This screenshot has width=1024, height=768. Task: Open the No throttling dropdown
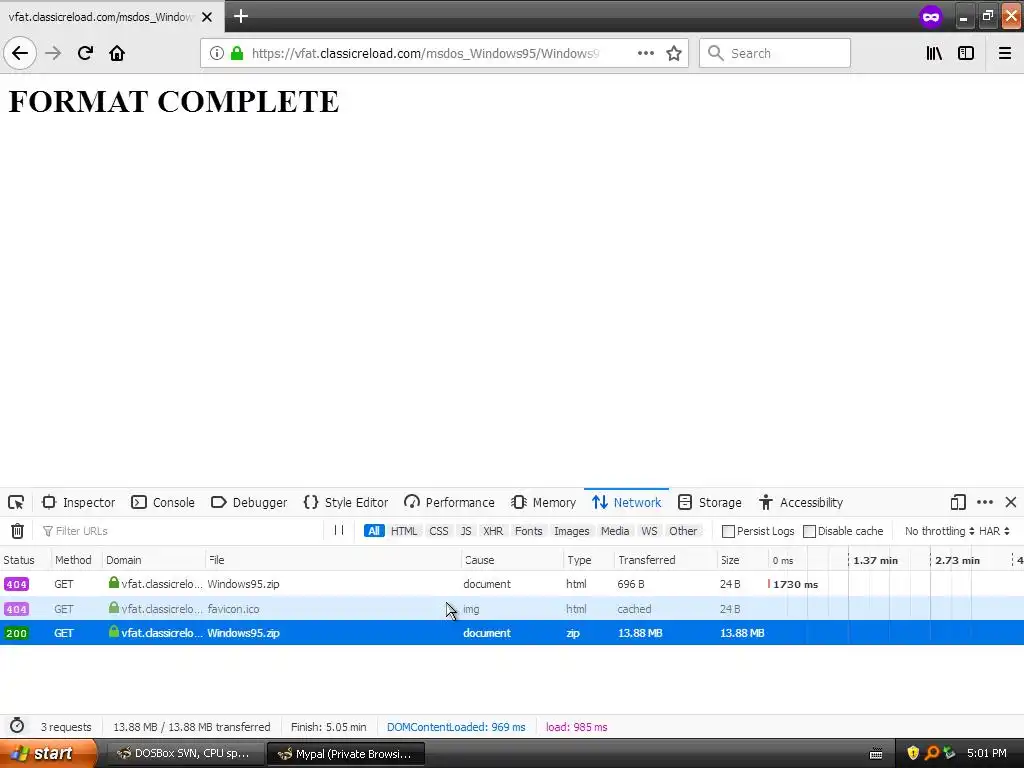(x=940, y=531)
